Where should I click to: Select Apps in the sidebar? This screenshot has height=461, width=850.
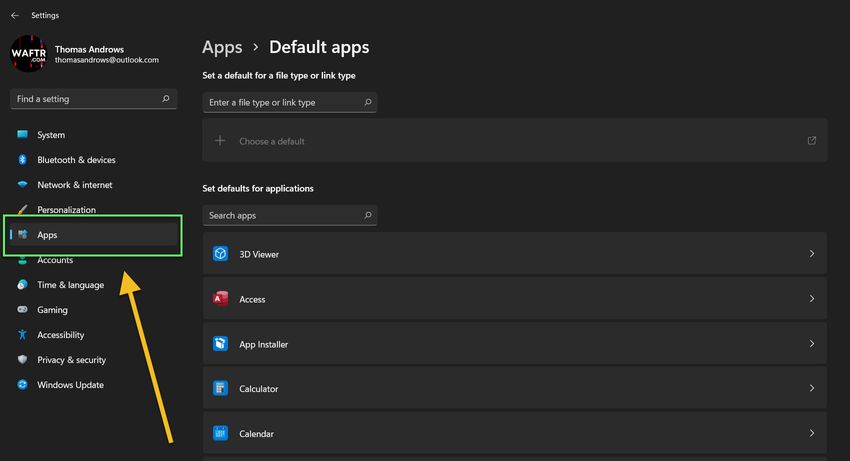[93, 234]
